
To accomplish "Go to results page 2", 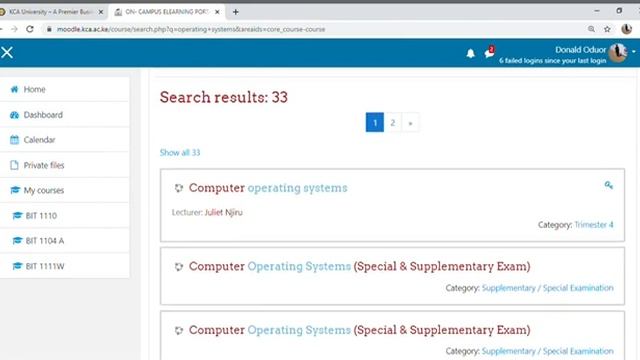I will (x=393, y=122).
